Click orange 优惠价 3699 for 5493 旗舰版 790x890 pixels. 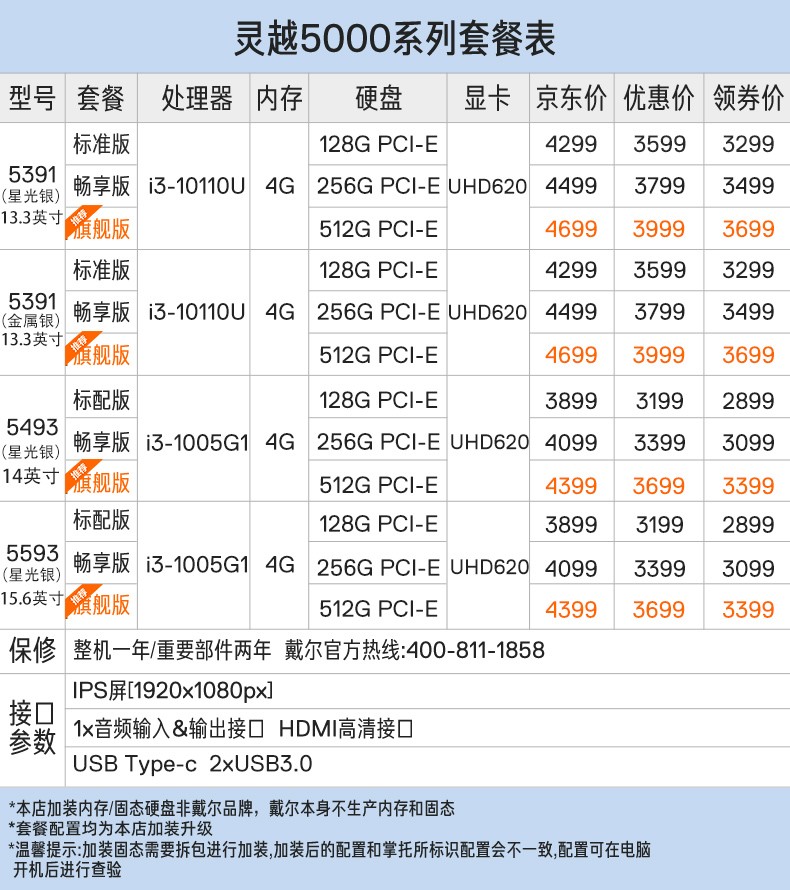pyautogui.click(x=659, y=486)
